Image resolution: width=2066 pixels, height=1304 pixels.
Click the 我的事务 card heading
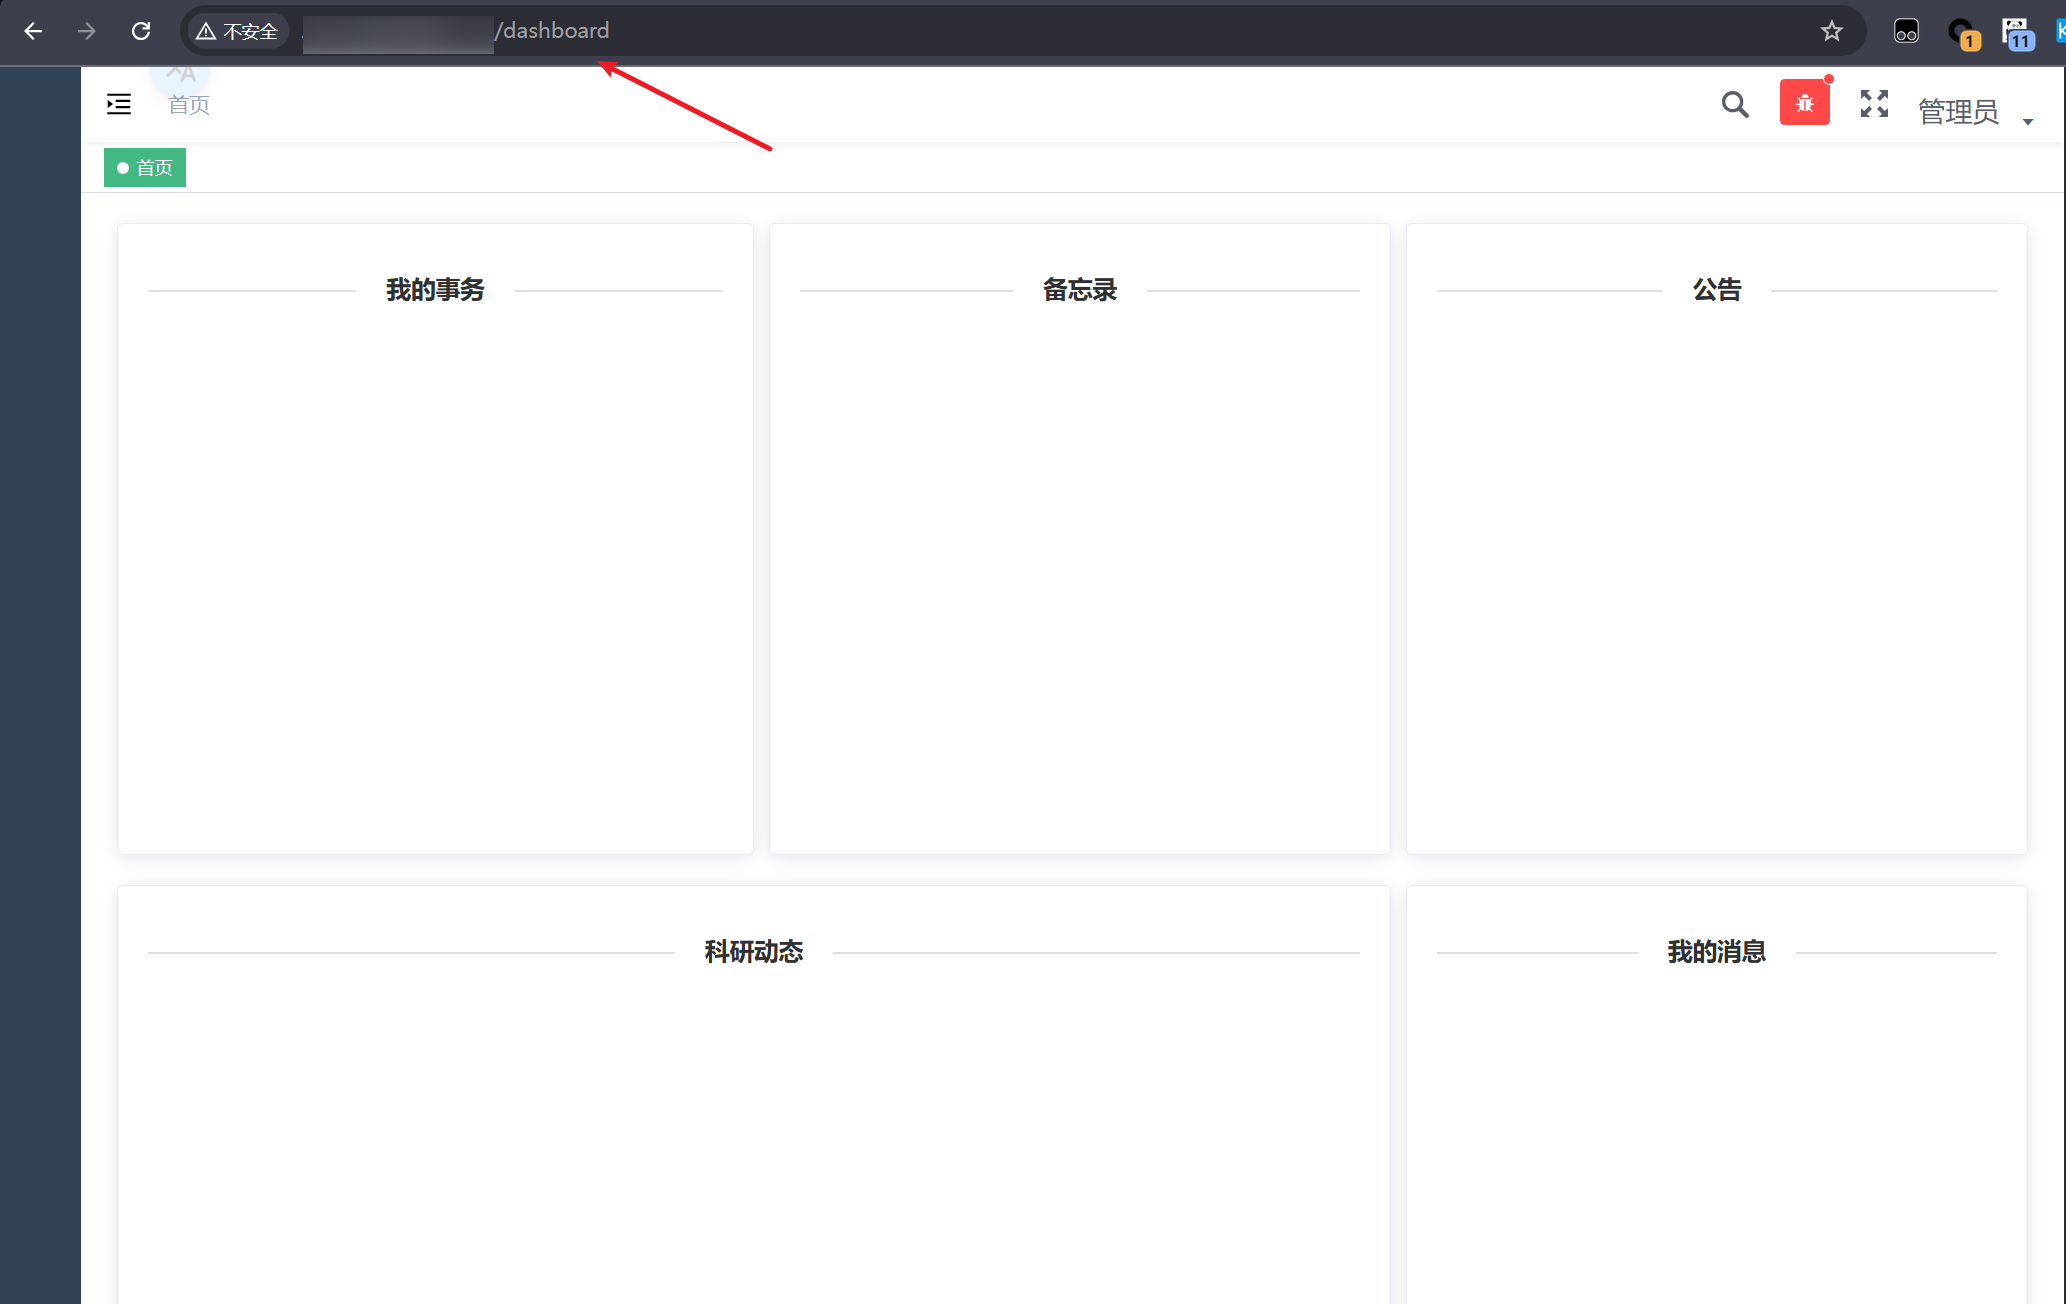435,290
